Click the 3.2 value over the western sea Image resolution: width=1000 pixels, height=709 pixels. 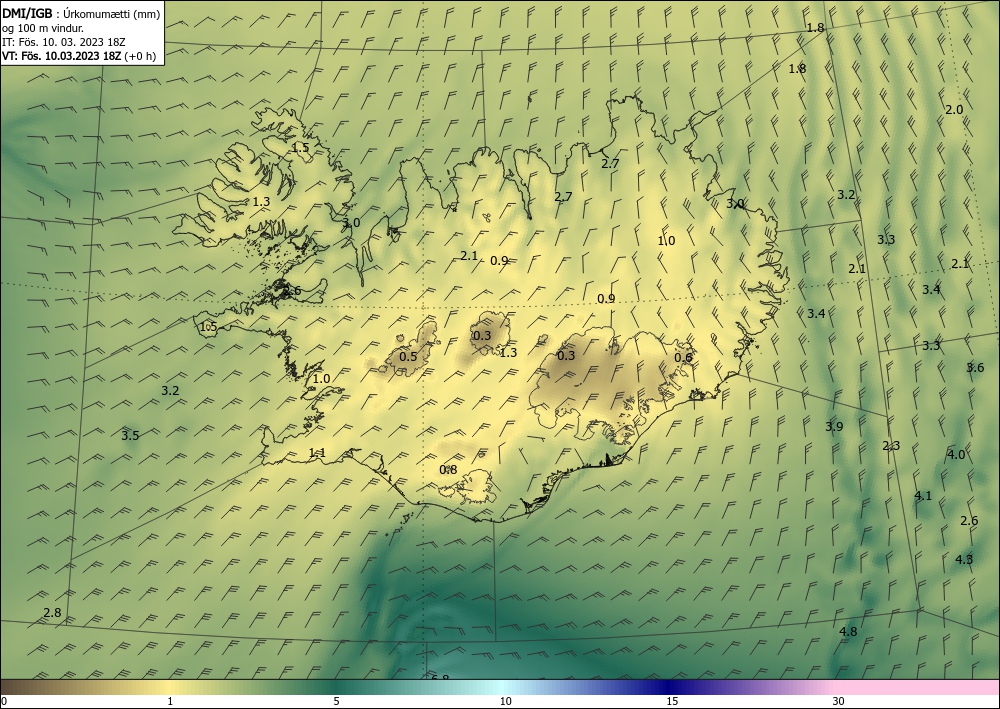point(170,391)
